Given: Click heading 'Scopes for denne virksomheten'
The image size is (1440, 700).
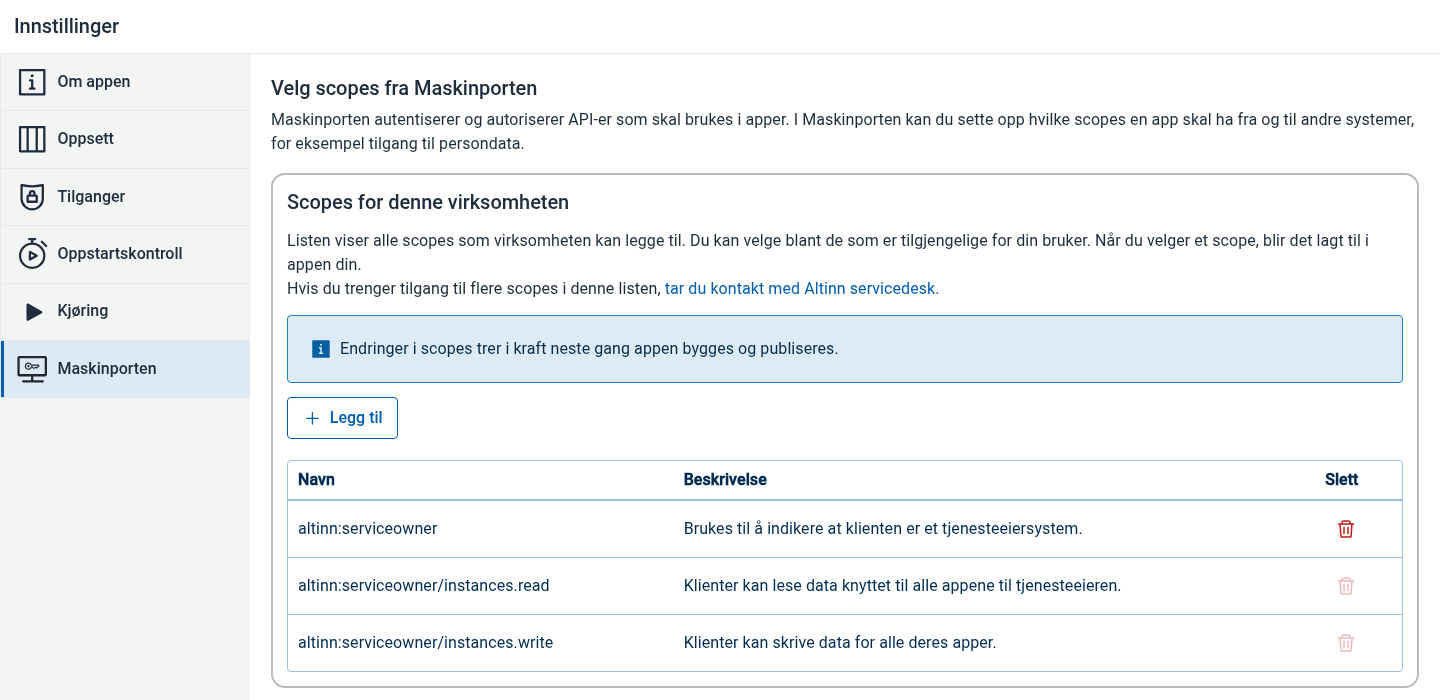Looking at the screenshot, I should click(428, 202).
